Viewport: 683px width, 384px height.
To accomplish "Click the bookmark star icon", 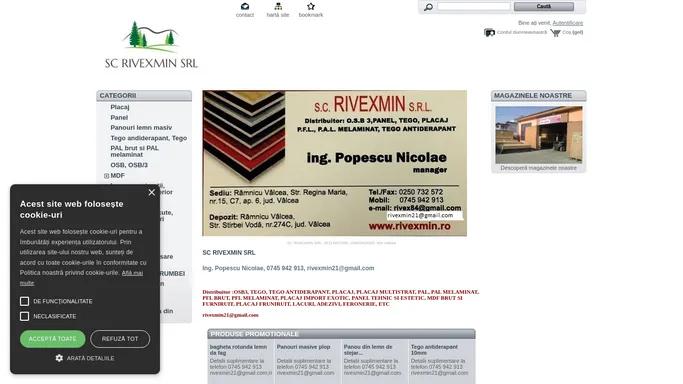I will click(311, 6).
